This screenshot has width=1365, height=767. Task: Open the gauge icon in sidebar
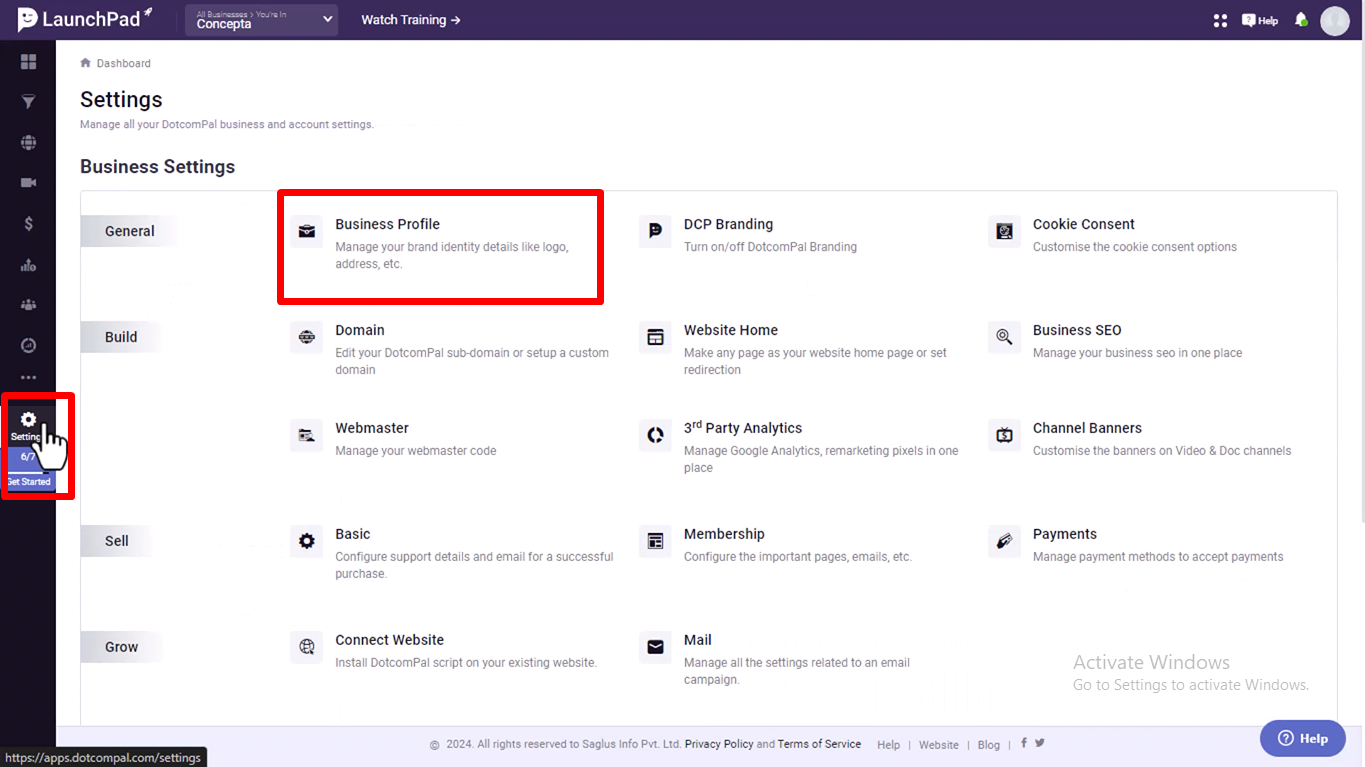[28, 345]
